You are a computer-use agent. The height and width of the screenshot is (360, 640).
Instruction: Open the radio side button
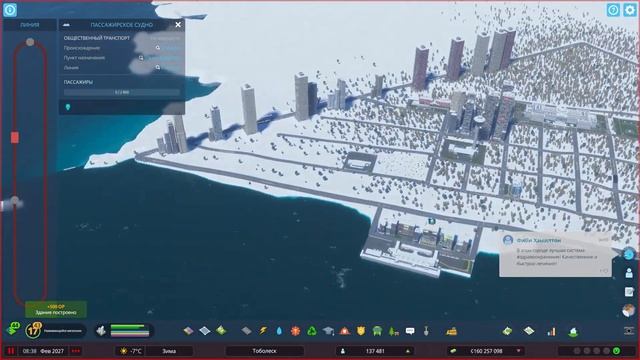click(x=629, y=310)
